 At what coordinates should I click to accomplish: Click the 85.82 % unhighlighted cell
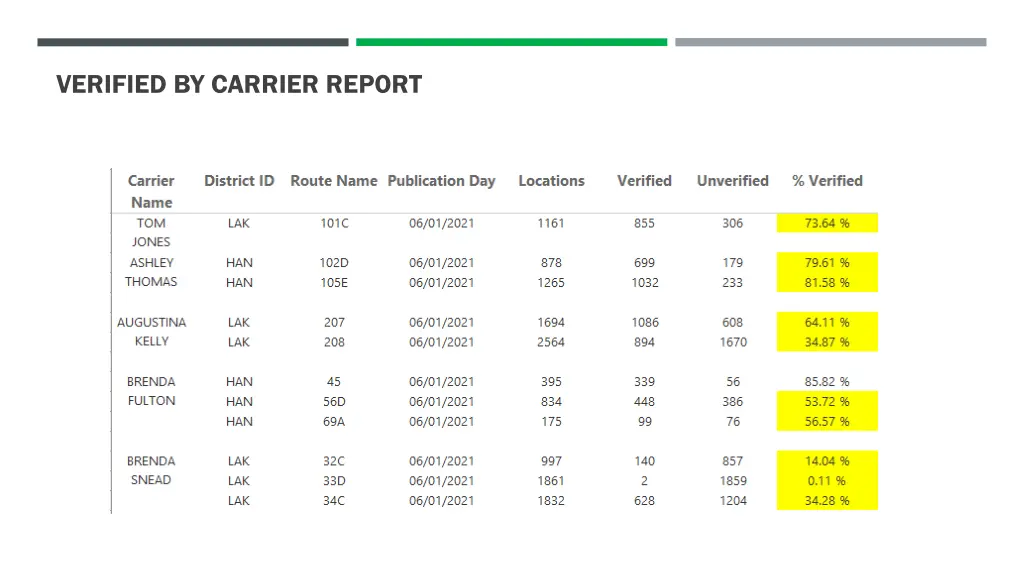(x=827, y=381)
